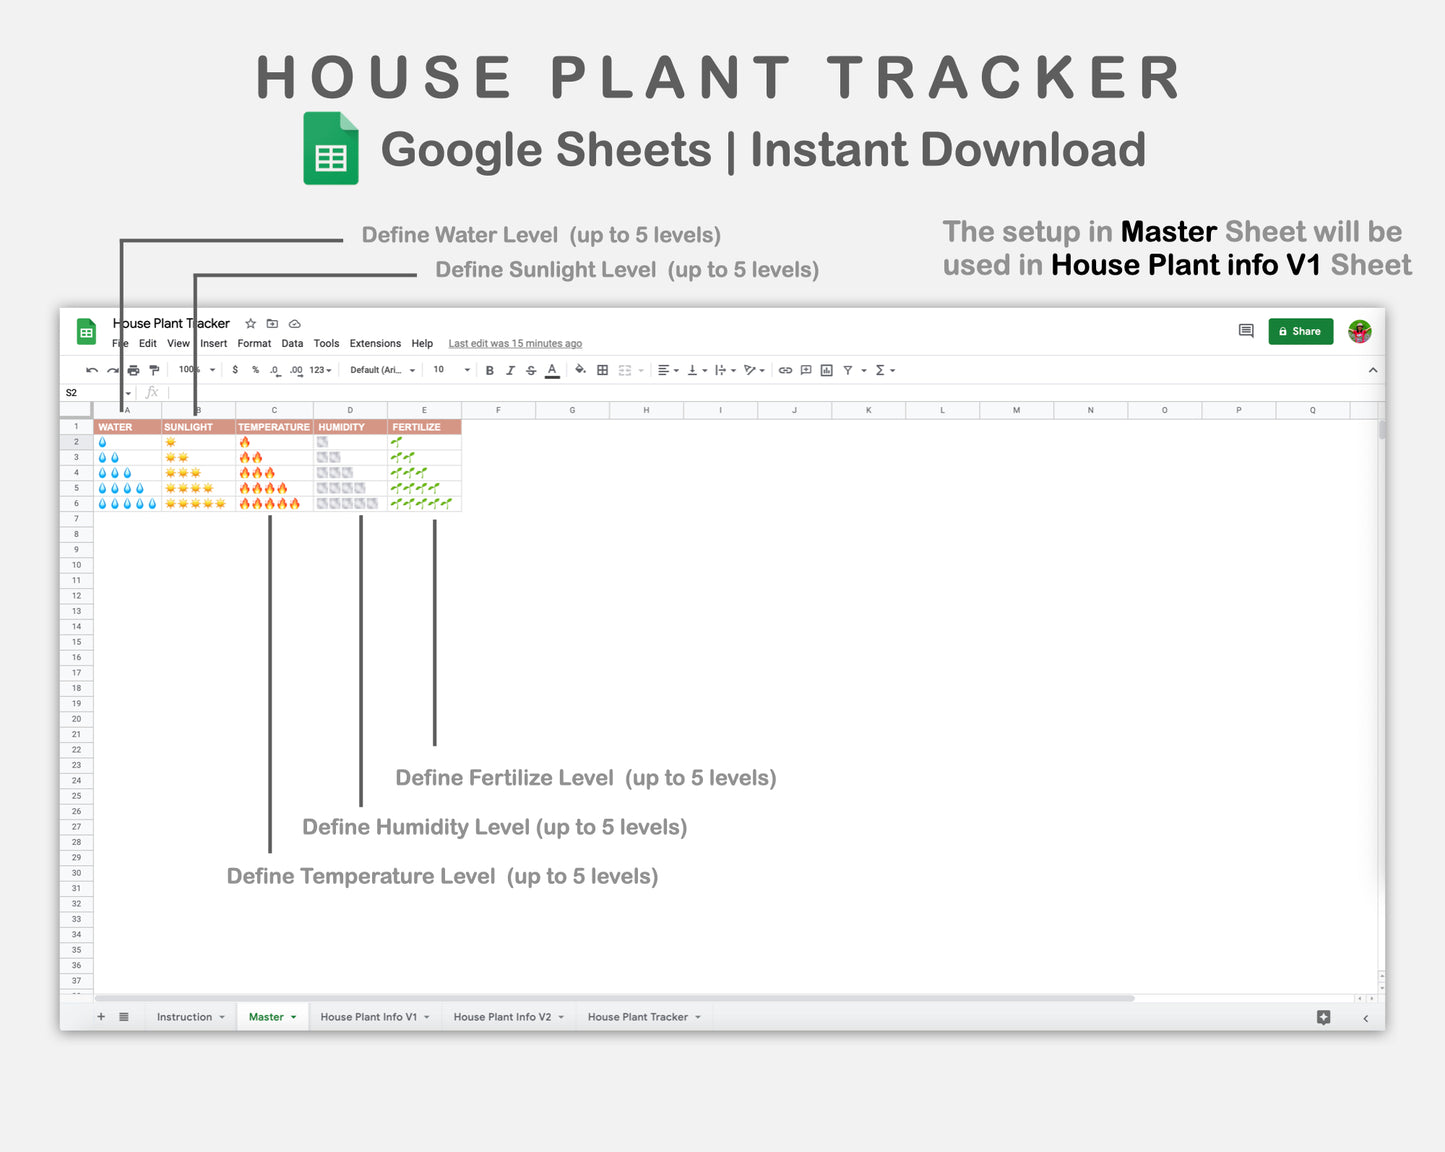Star the House Plant Tracker spreadsheet
The height and width of the screenshot is (1152, 1445).
tap(249, 323)
